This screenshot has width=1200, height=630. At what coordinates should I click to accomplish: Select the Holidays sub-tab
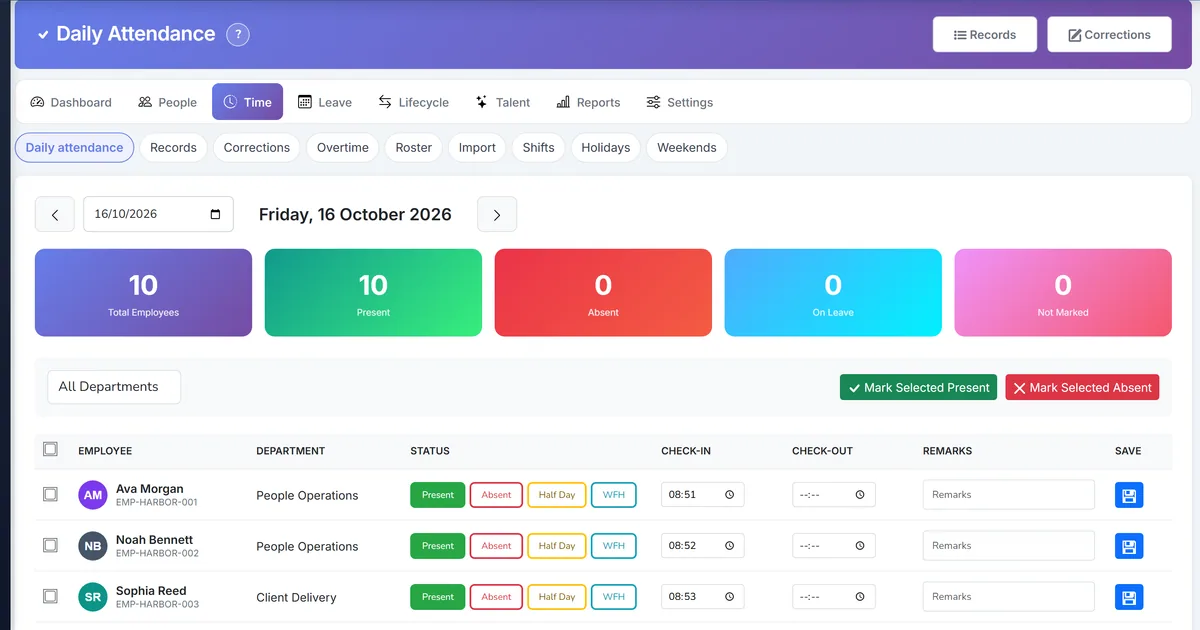tap(606, 147)
